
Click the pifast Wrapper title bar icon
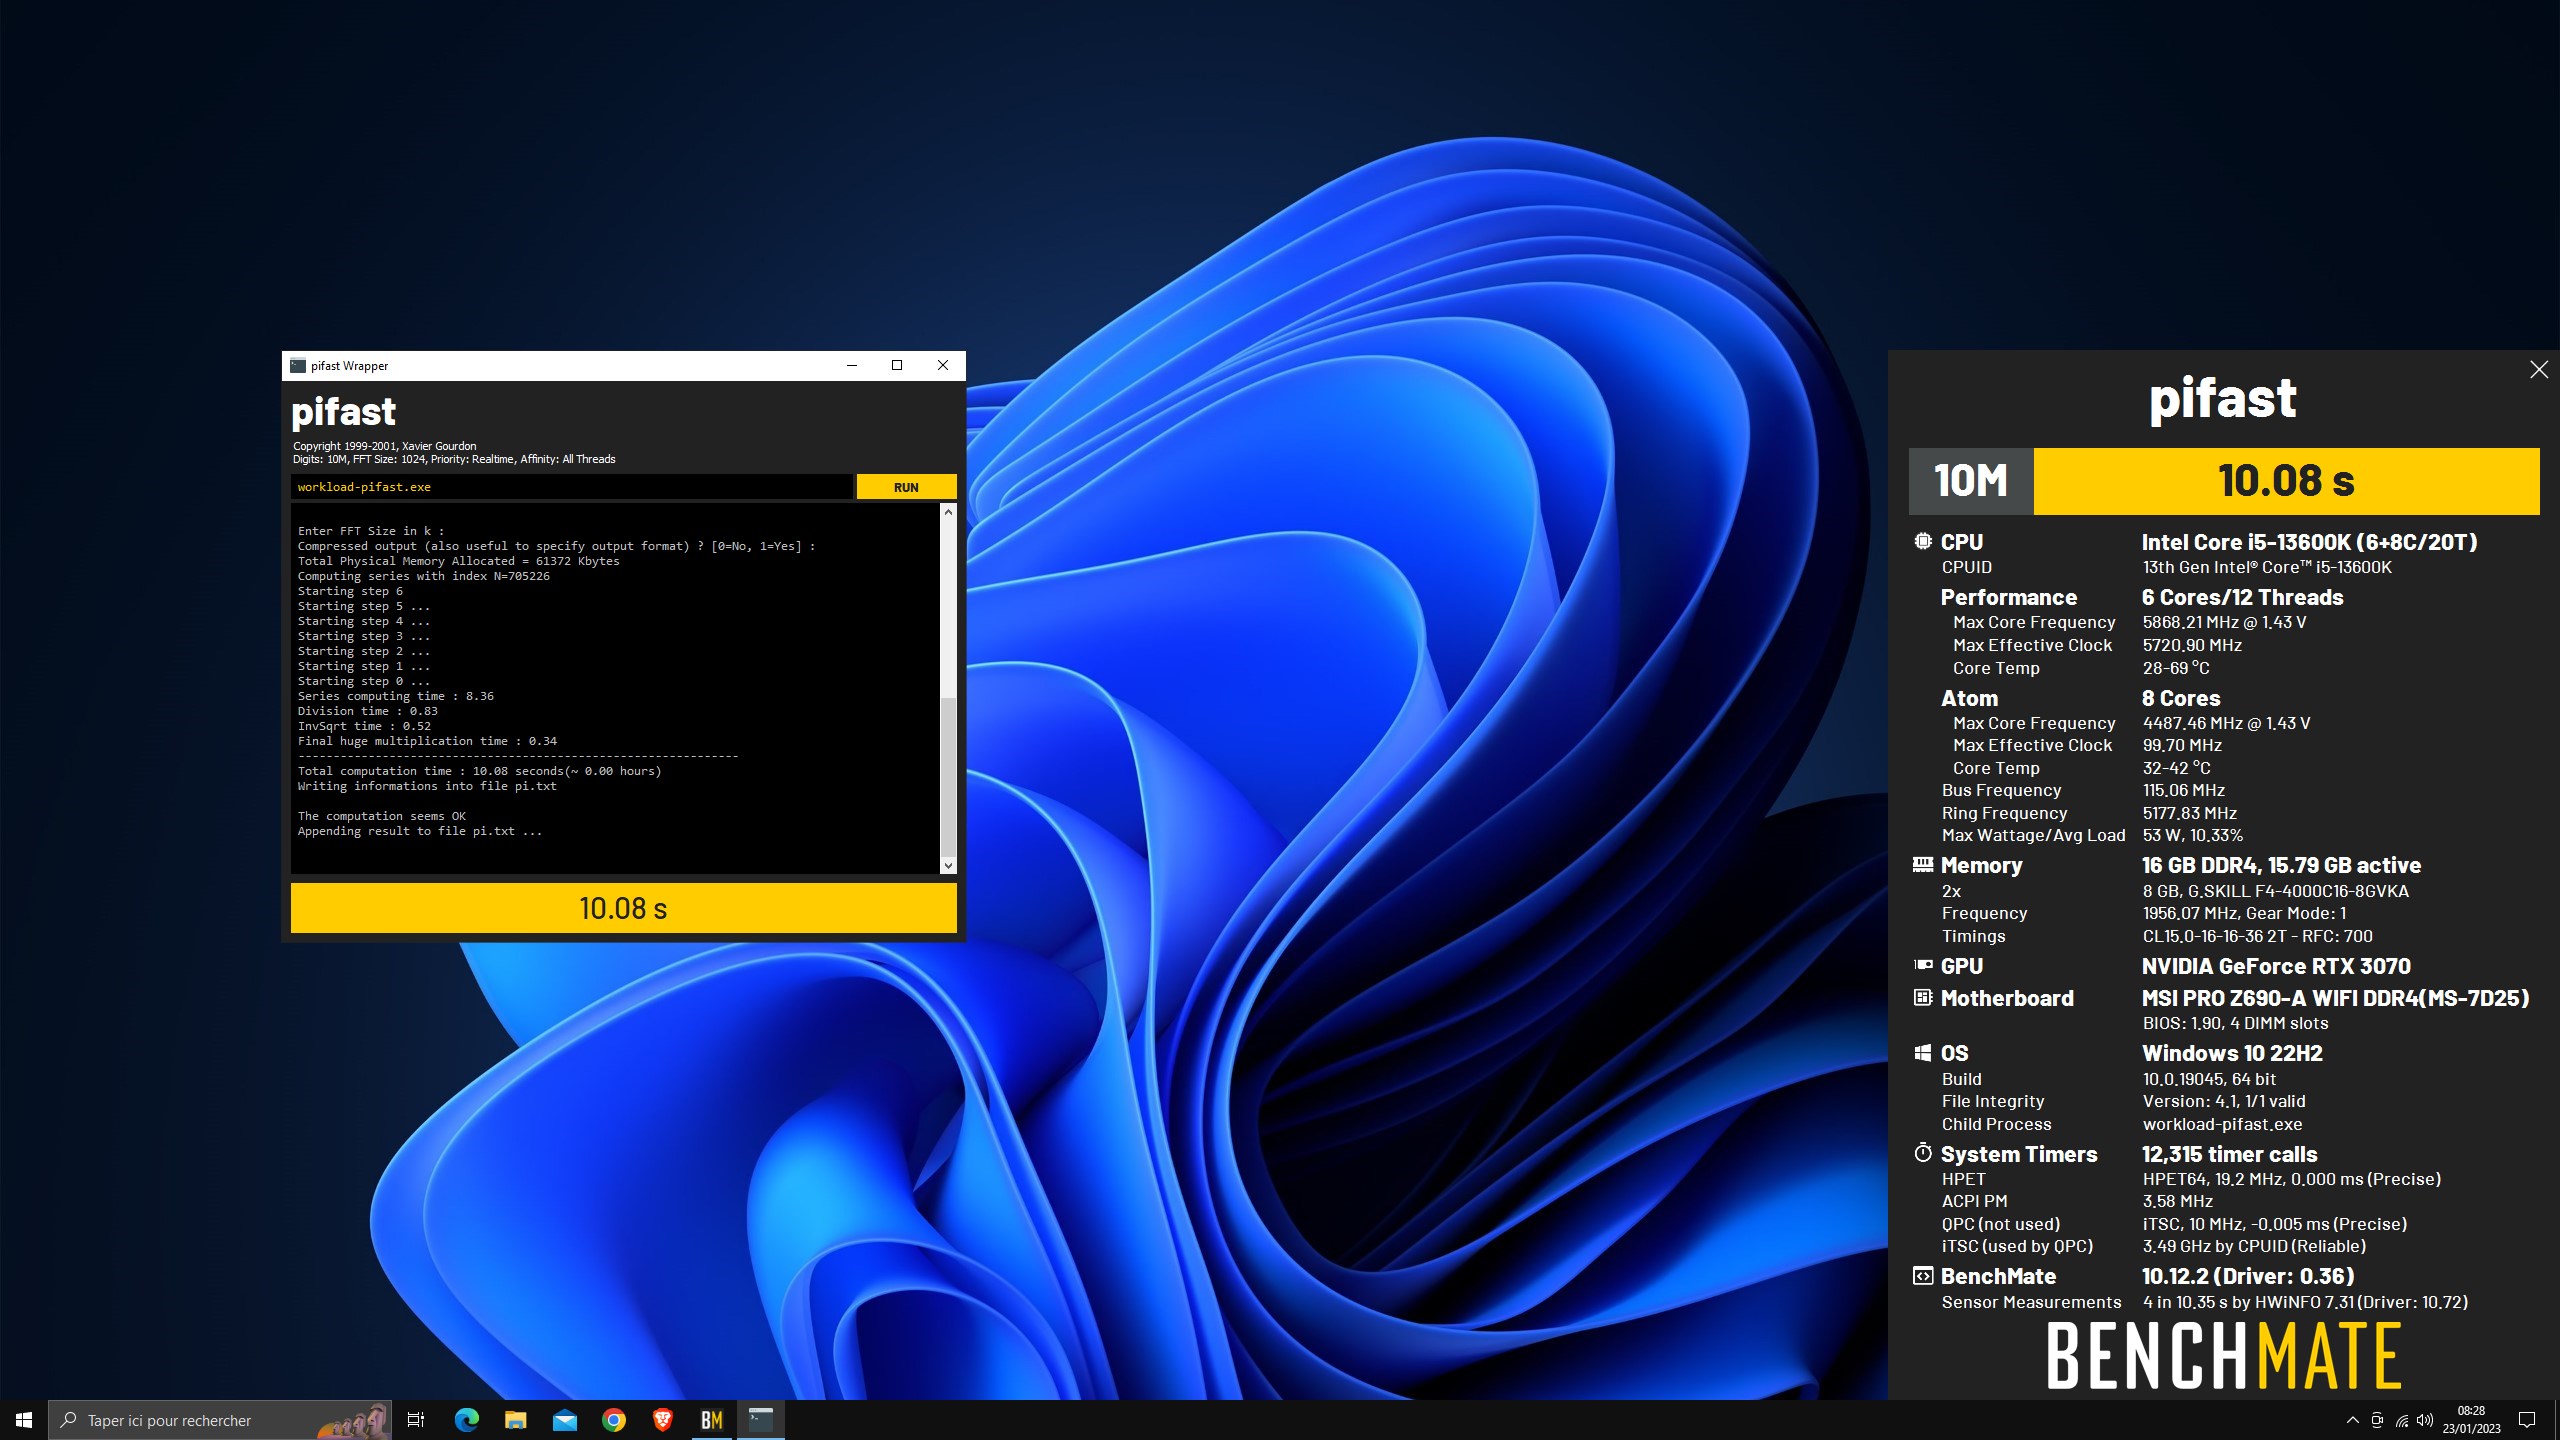[297, 366]
